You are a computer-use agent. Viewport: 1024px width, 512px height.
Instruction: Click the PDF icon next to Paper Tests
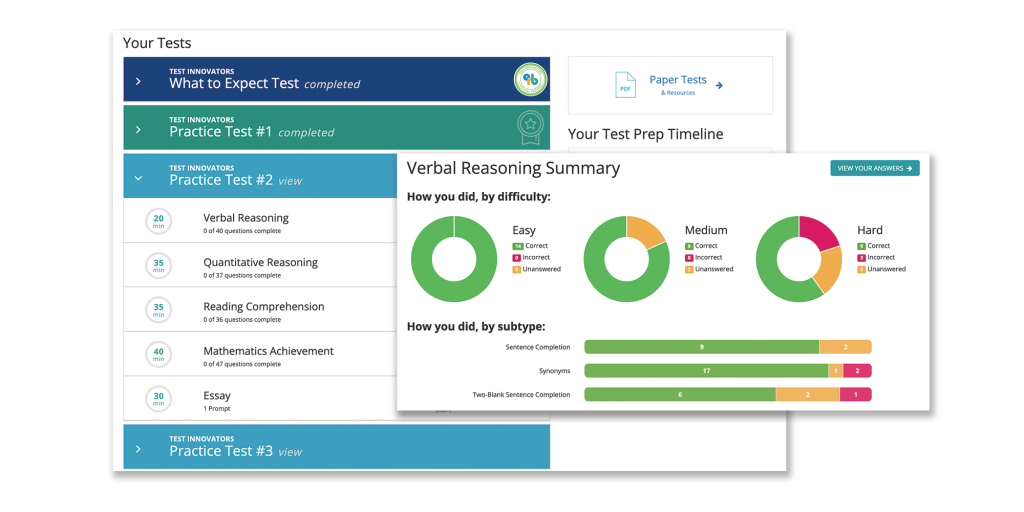pyautogui.click(x=625, y=86)
